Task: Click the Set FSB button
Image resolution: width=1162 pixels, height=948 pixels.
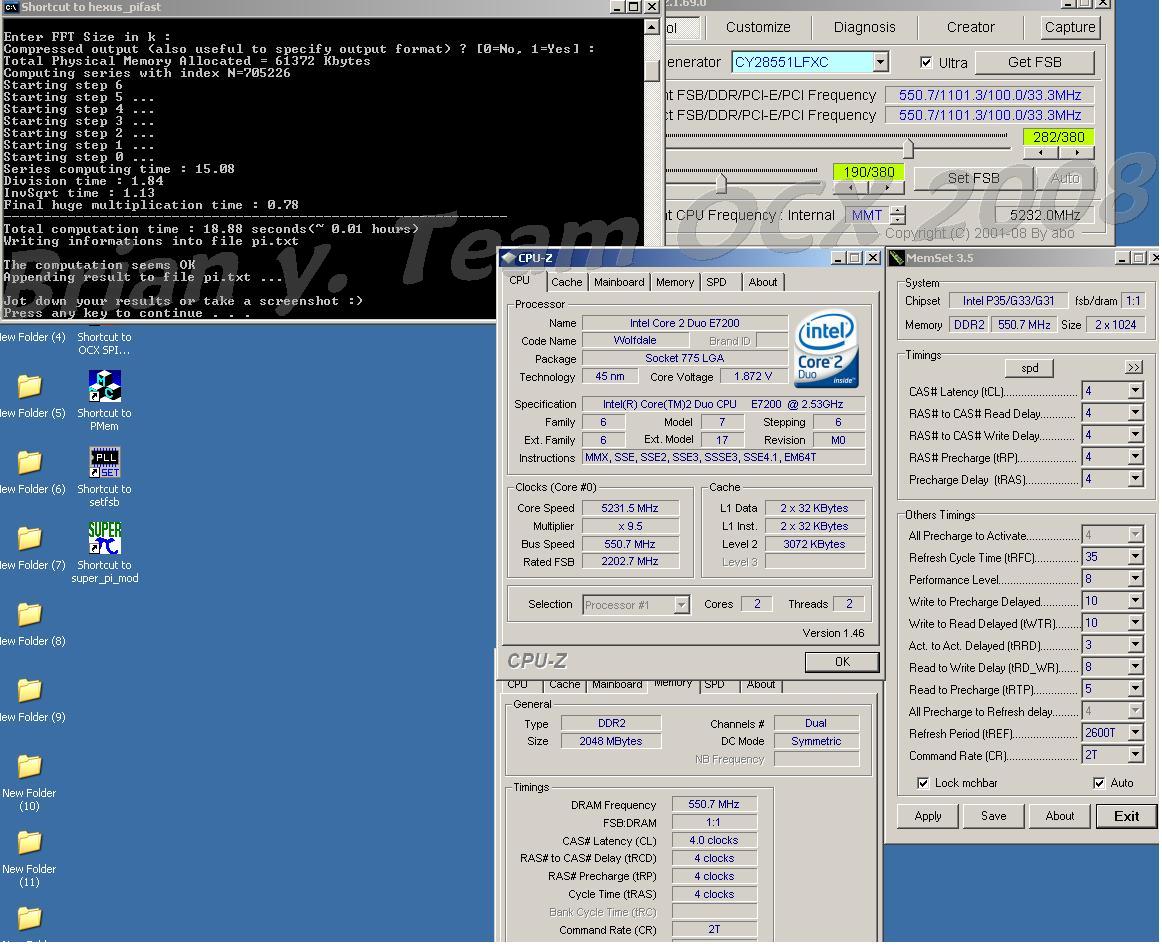Action: pos(973,178)
